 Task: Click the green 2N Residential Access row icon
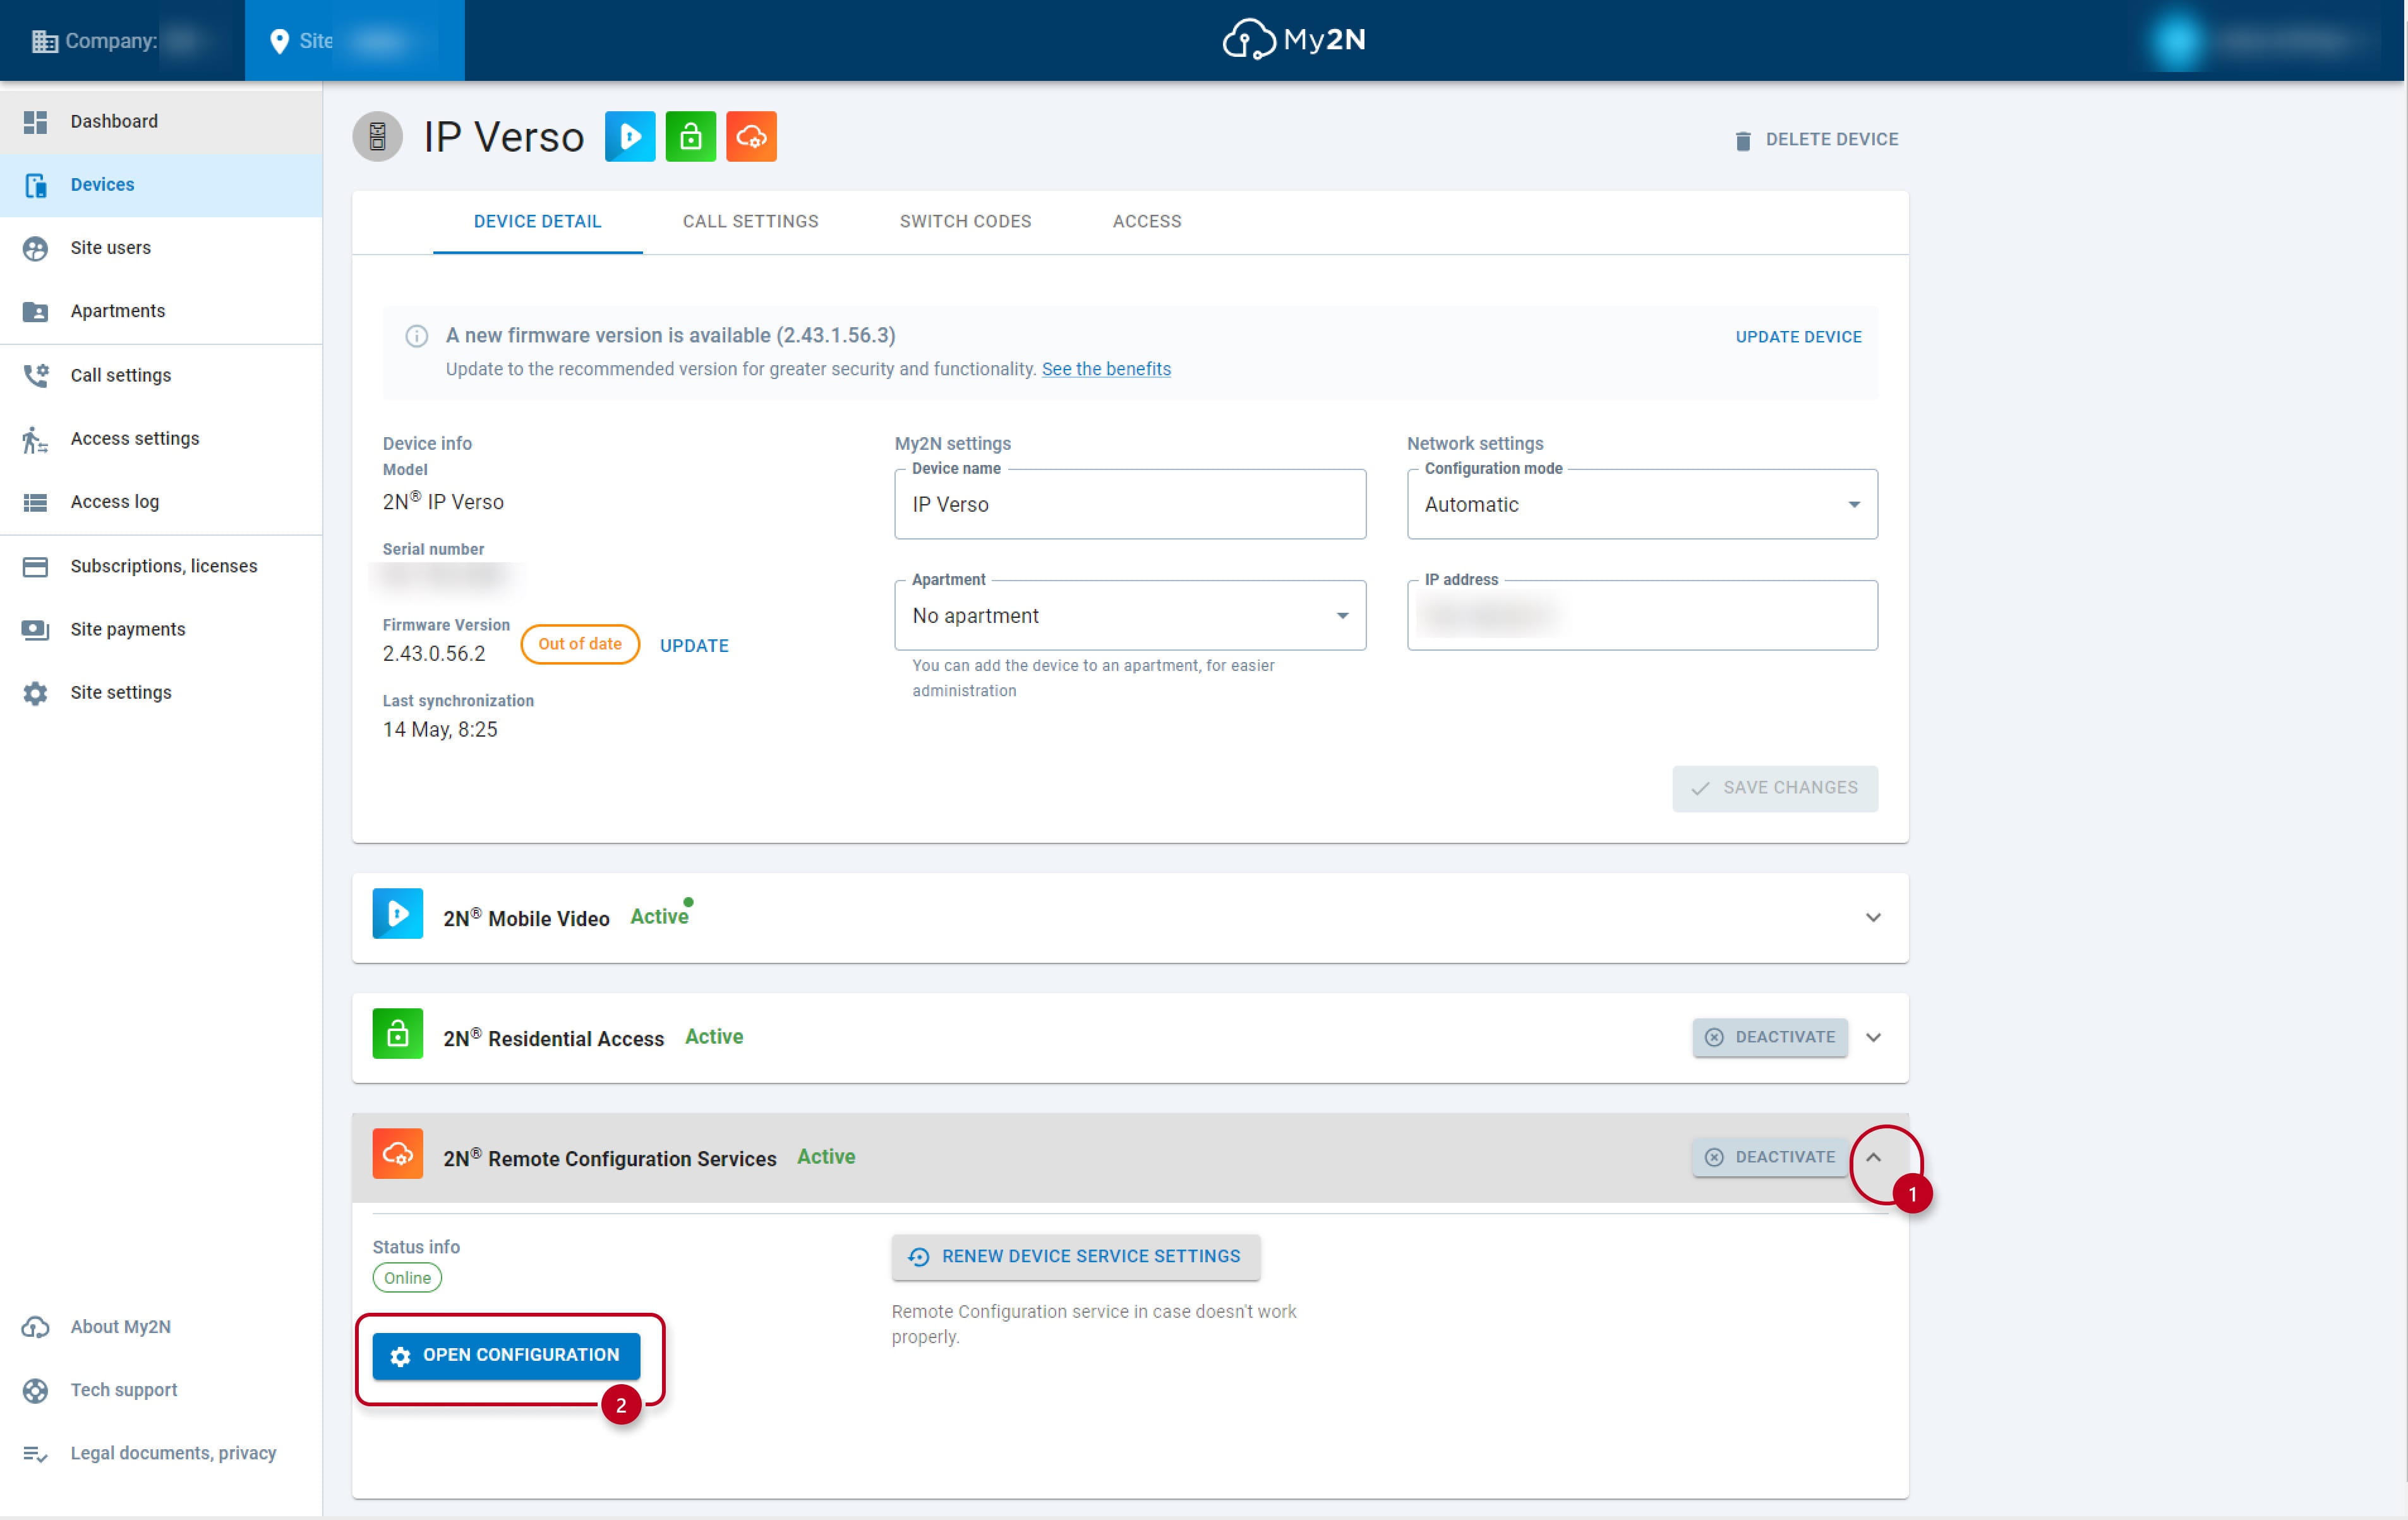(x=398, y=1033)
